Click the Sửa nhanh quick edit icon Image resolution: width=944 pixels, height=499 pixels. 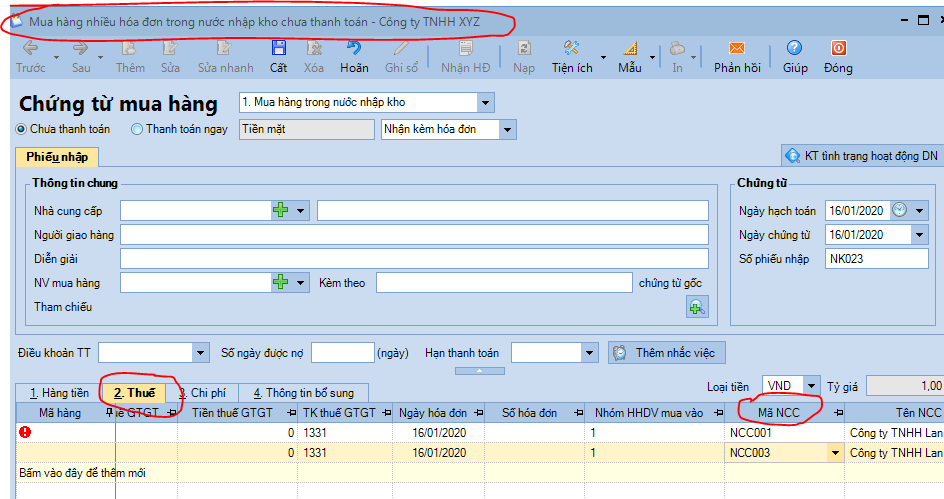tap(225, 48)
